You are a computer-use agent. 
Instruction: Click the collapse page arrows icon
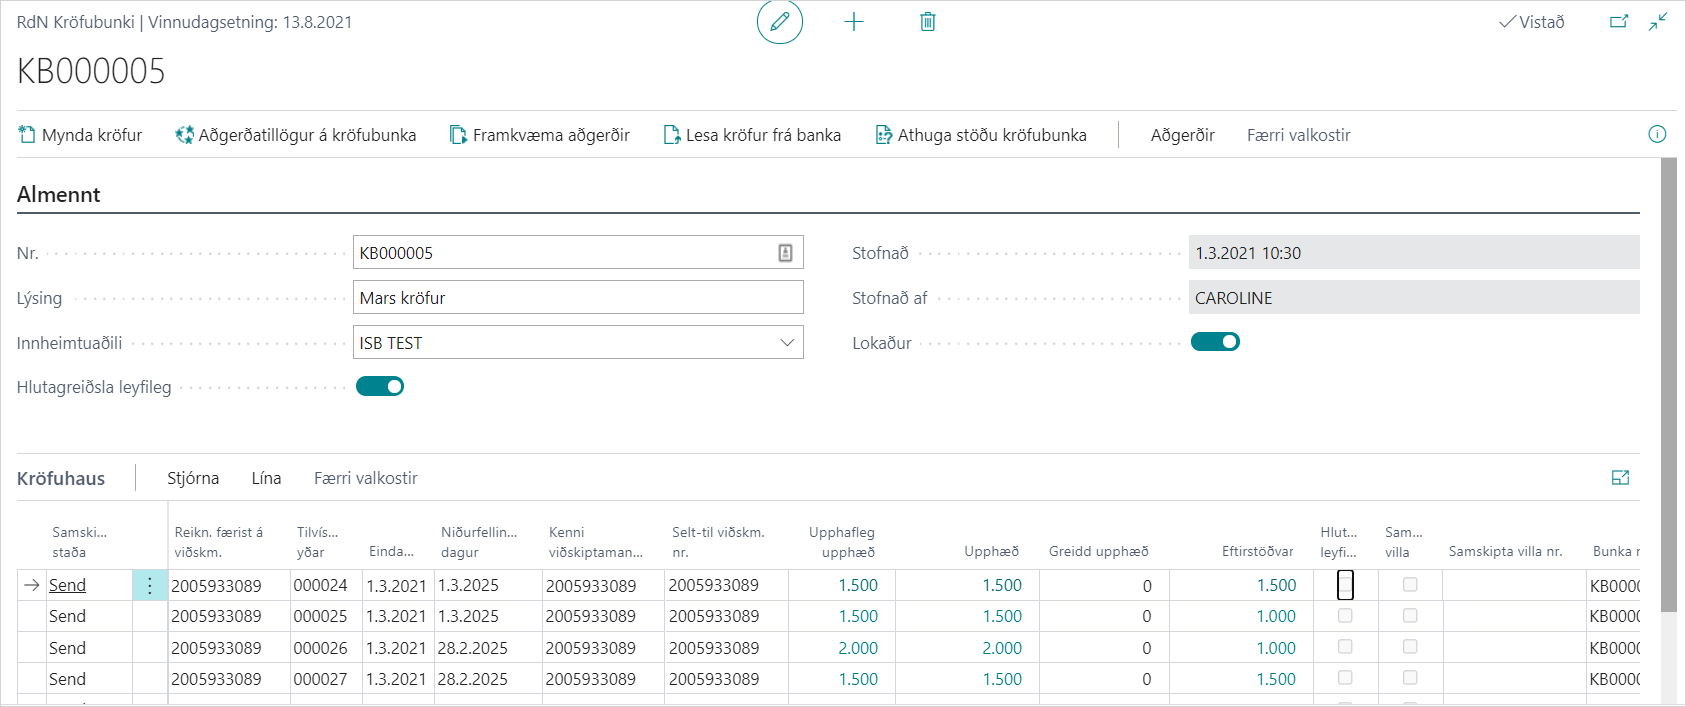point(1658,22)
